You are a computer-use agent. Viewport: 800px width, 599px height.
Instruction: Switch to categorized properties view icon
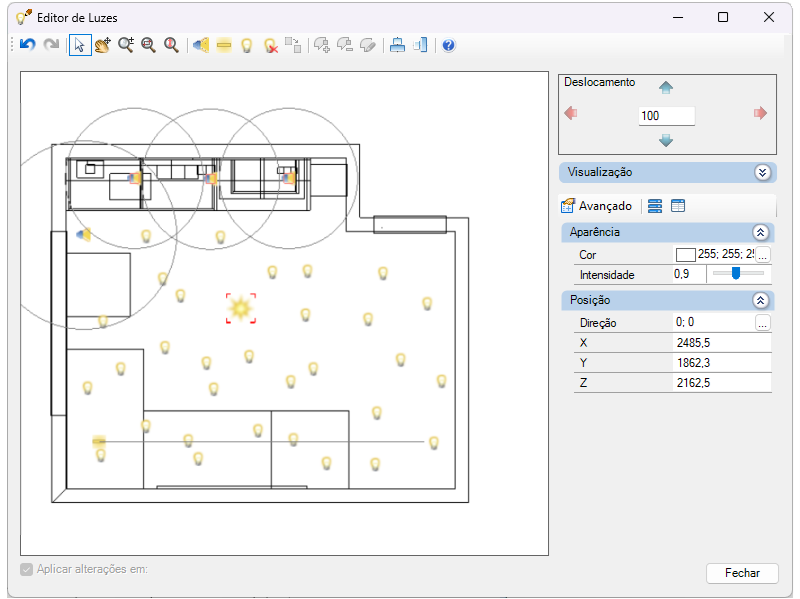pos(655,206)
